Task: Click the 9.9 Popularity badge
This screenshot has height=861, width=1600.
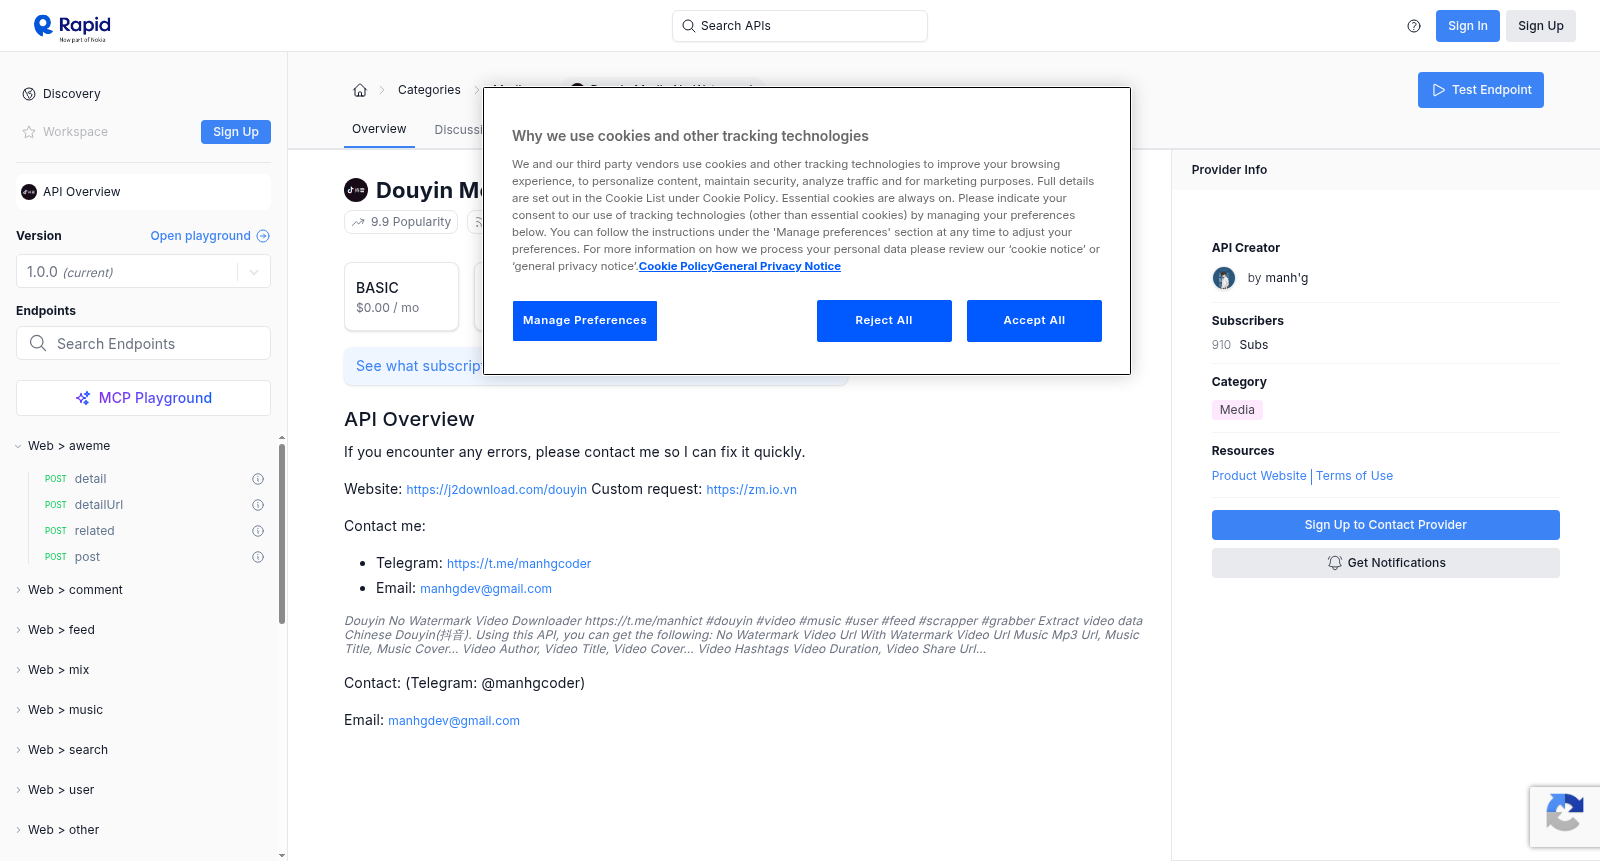Action: 401,222
